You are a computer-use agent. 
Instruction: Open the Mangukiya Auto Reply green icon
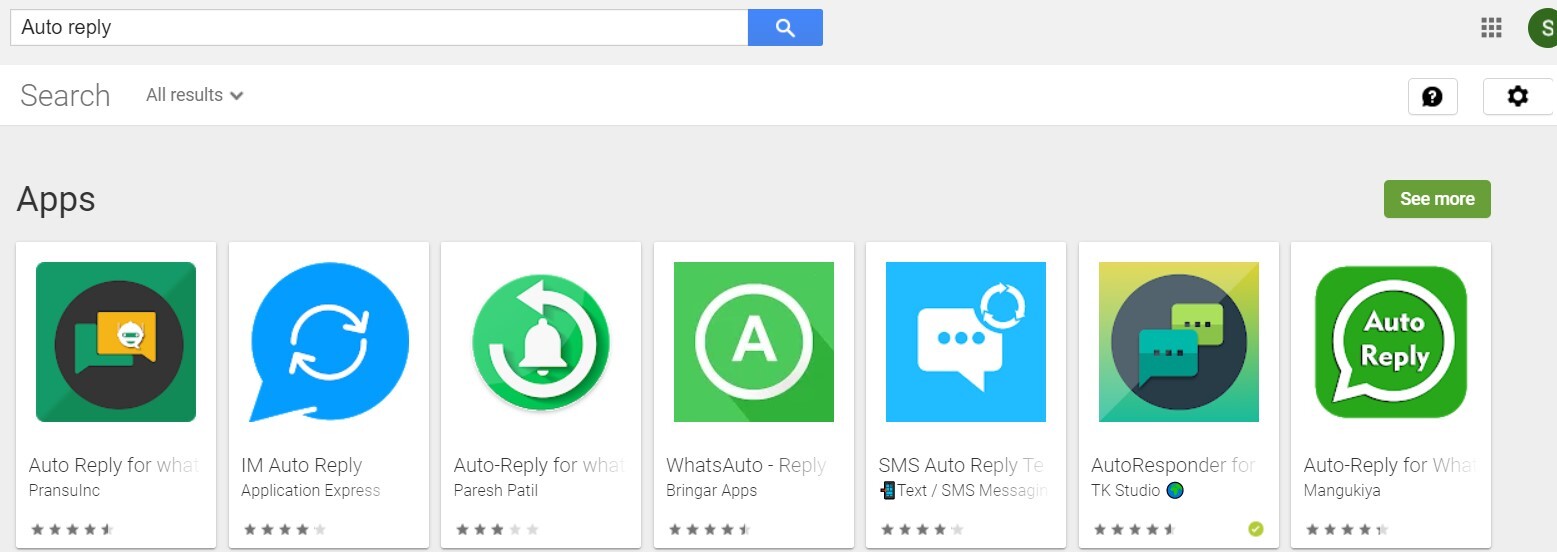1391,342
